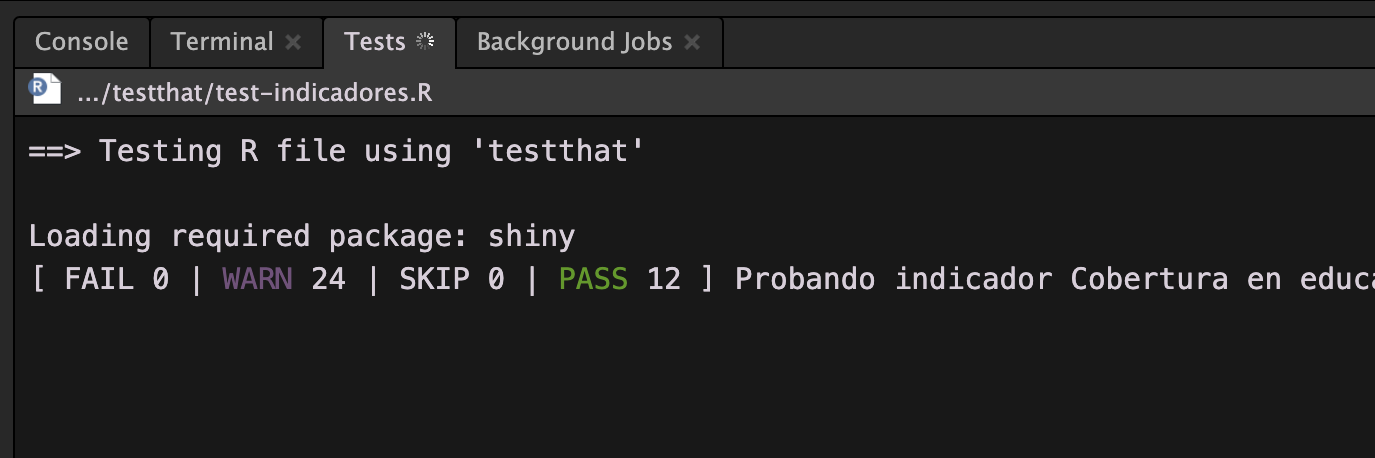Click the pass count 12
This screenshot has height=458, width=1375.
point(664,279)
